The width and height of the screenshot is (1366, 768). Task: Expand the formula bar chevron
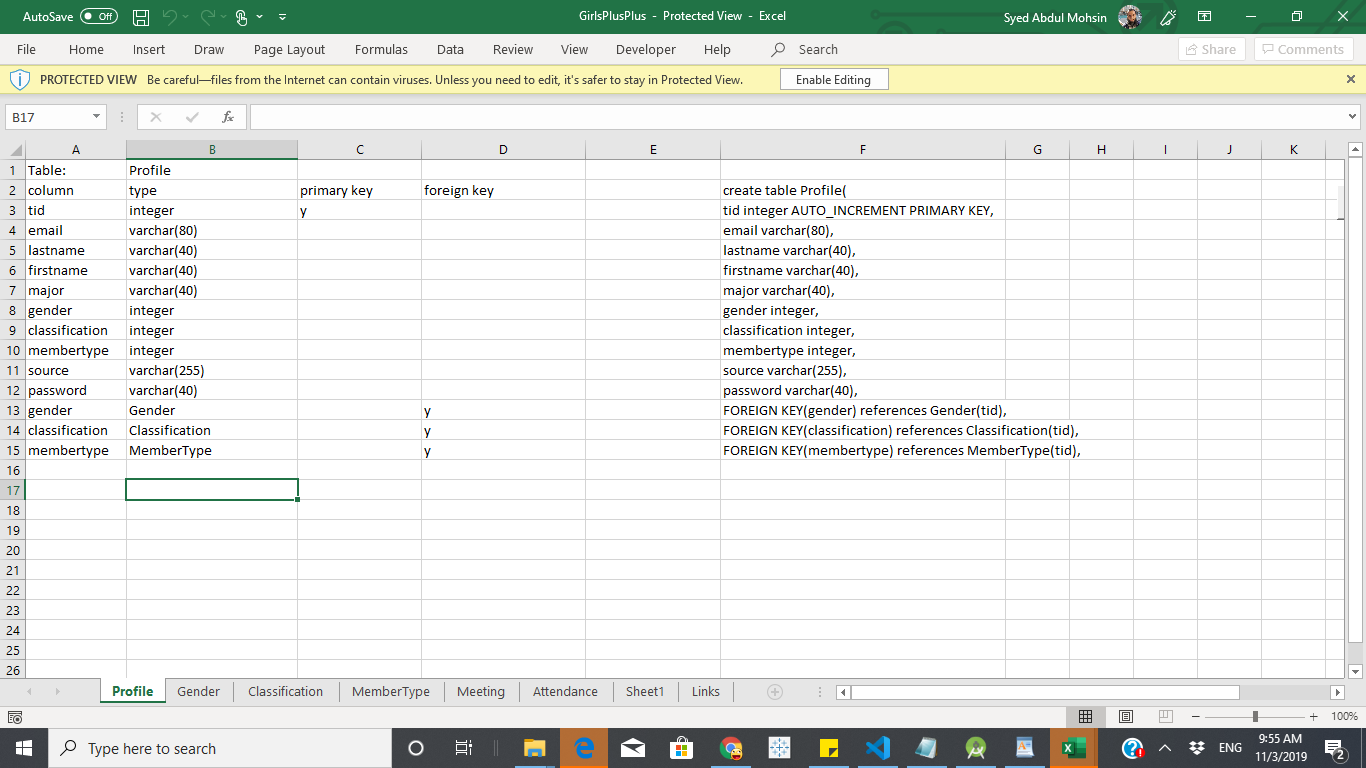click(1353, 117)
